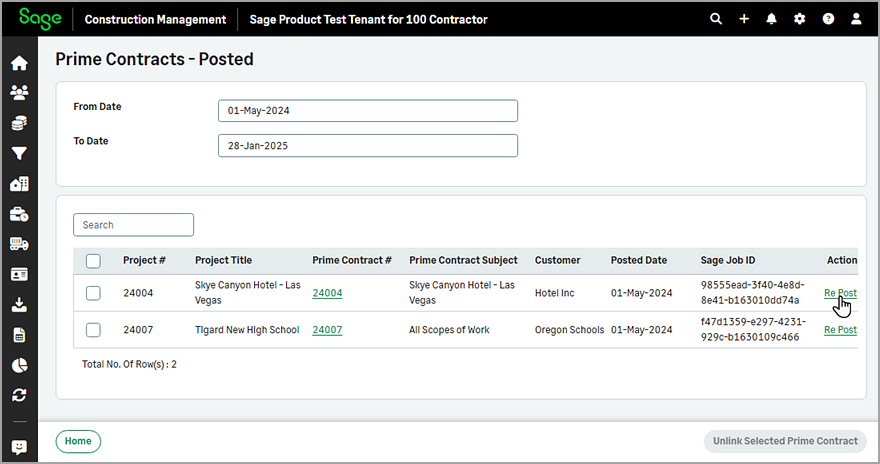
Task: Open the coins stack sidebar icon
Action: pyautogui.click(x=19, y=123)
